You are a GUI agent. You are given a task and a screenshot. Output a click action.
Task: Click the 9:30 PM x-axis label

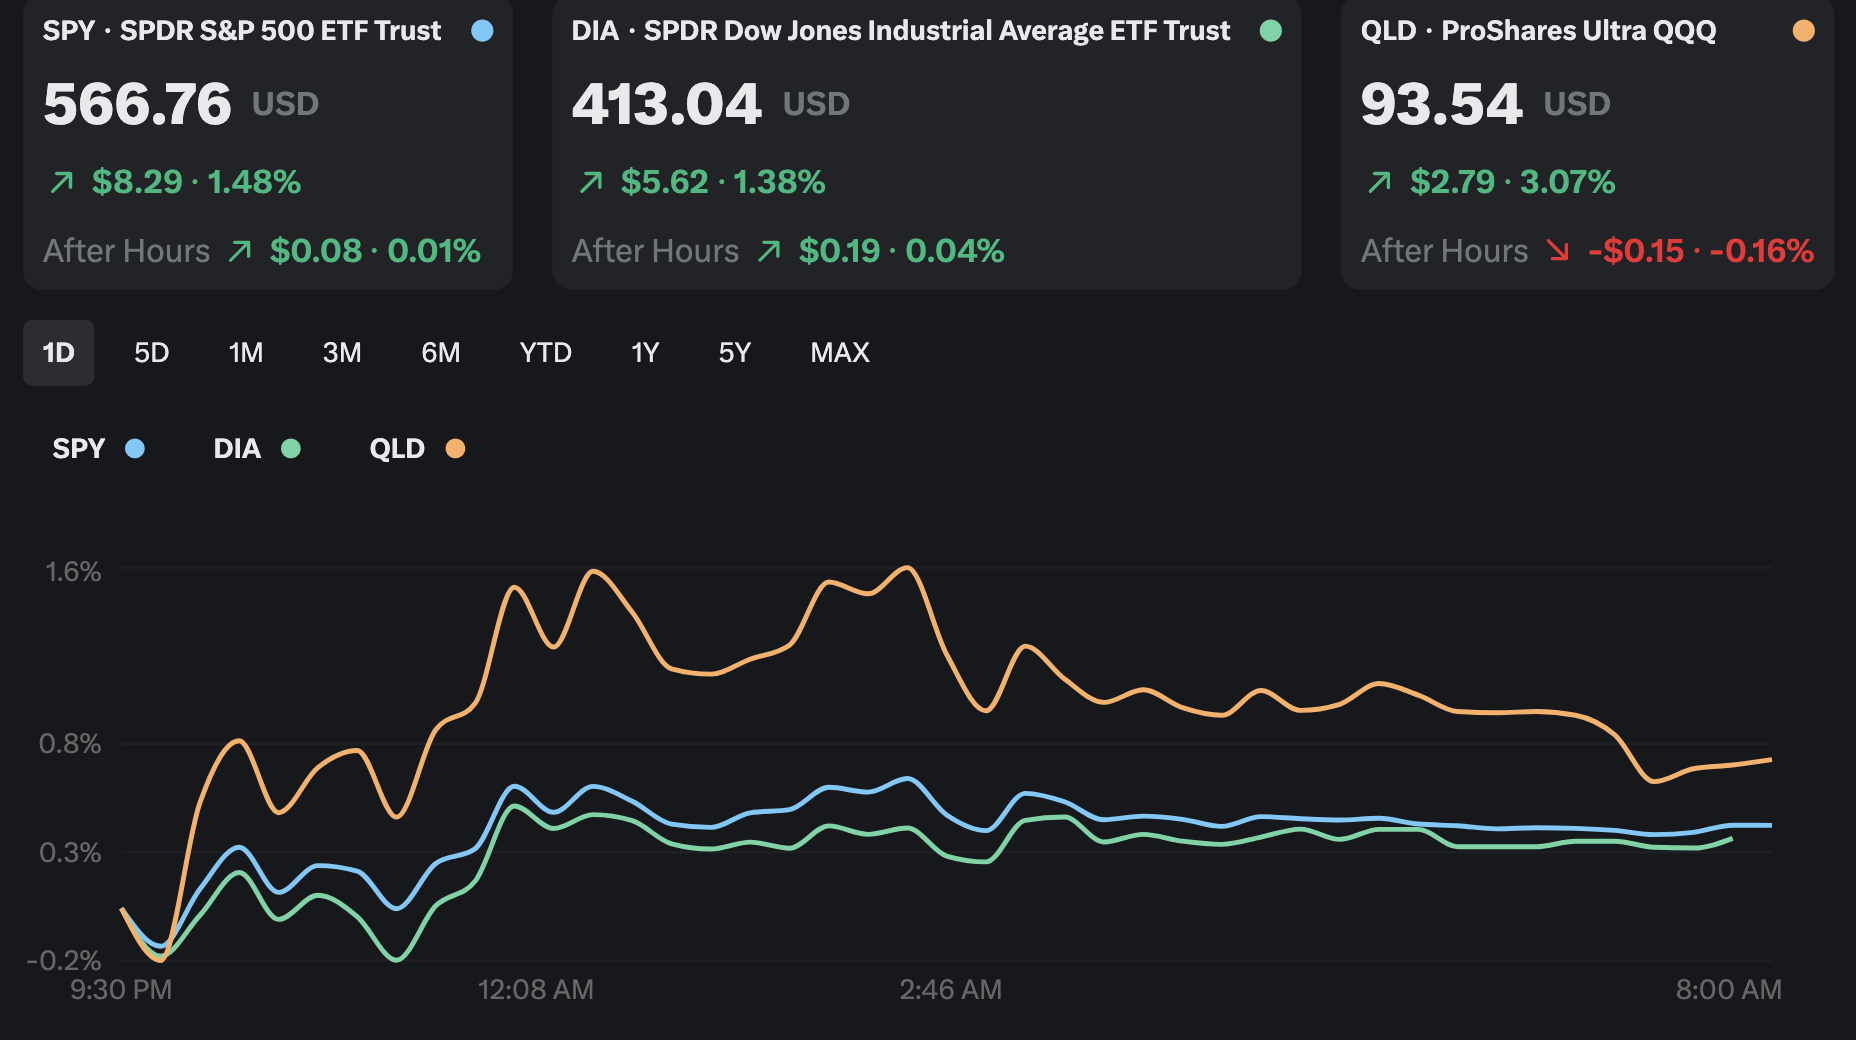(121, 990)
